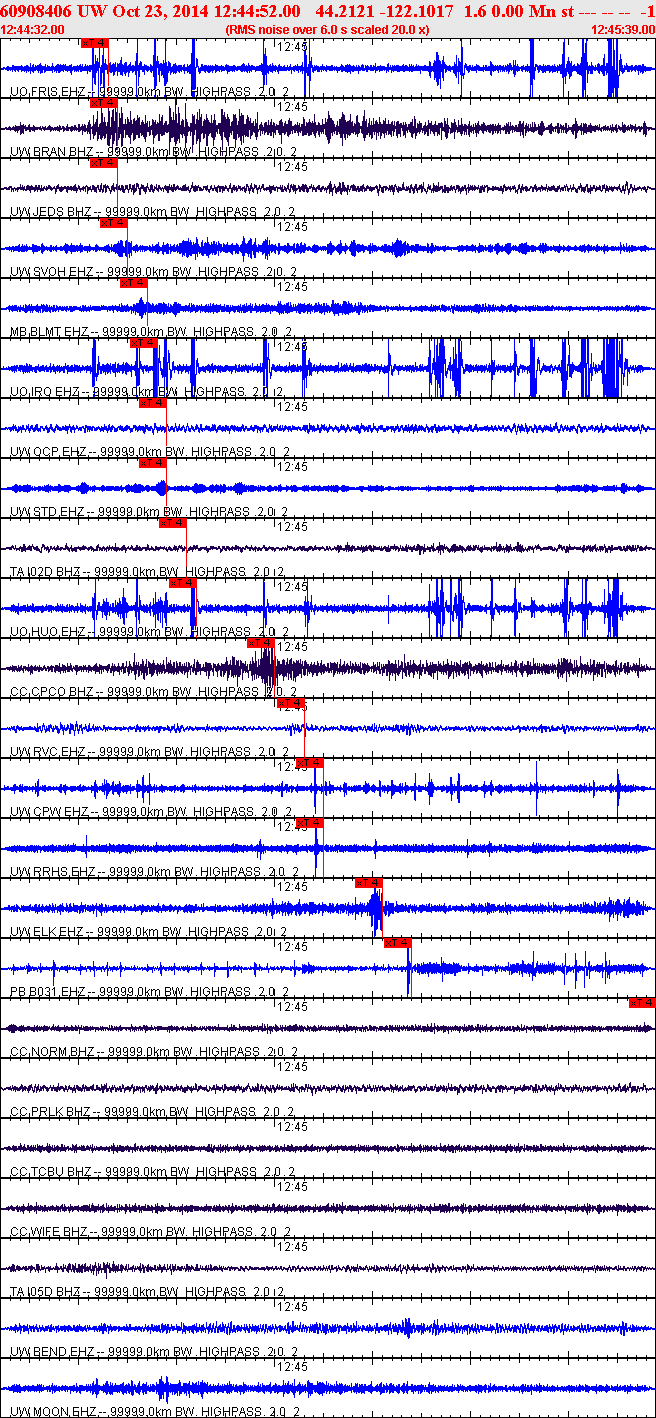Select the UW.STD.EHZ station label

click(47, 512)
